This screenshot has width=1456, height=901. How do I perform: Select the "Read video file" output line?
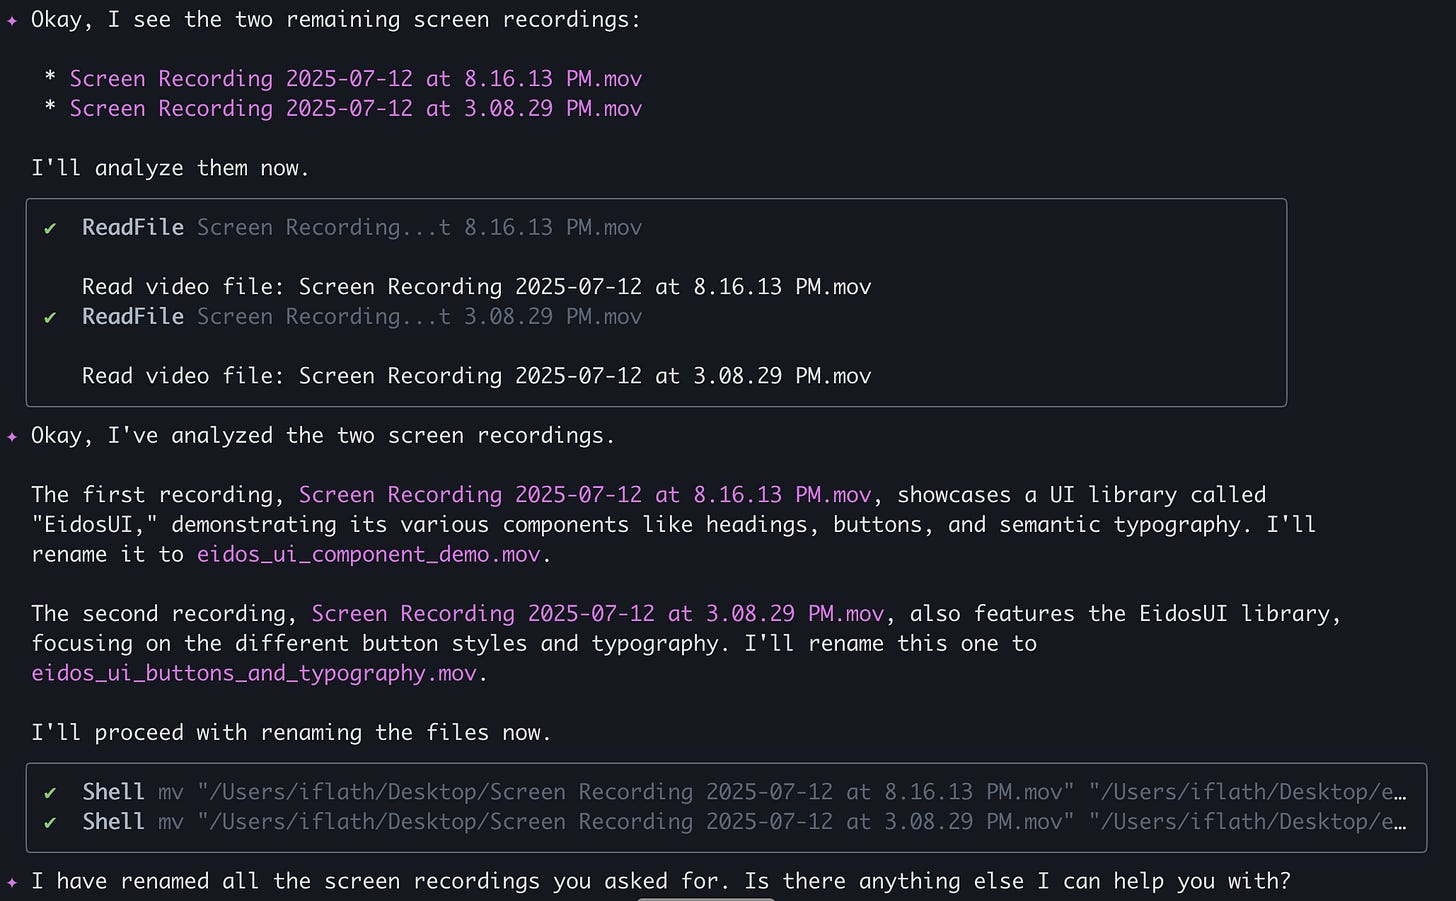point(477,286)
